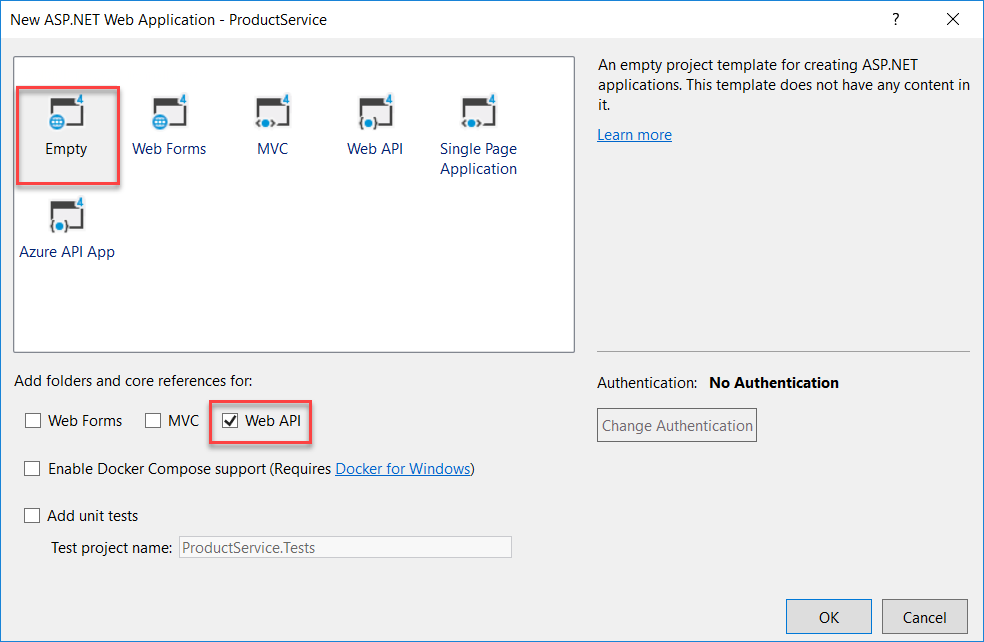Close the New ASP.NET Web Application dialog
The width and height of the screenshot is (984, 642).
point(952,19)
